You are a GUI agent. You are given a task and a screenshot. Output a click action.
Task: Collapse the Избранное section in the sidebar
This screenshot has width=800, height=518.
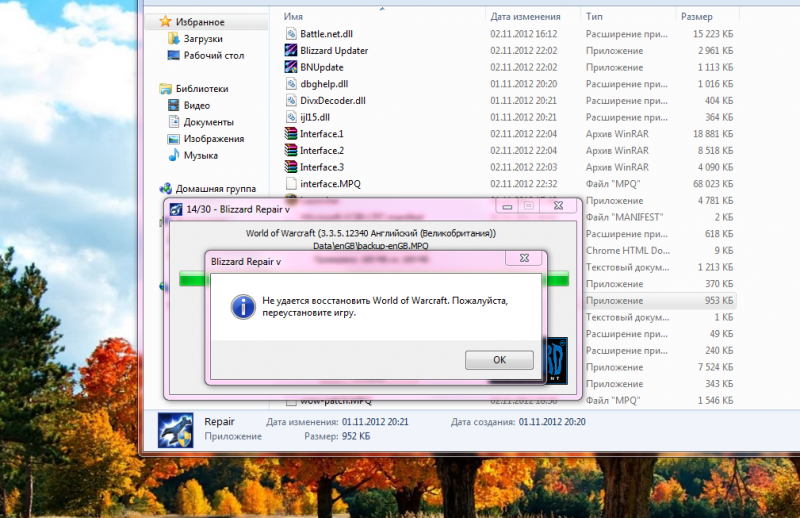point(150,22)
